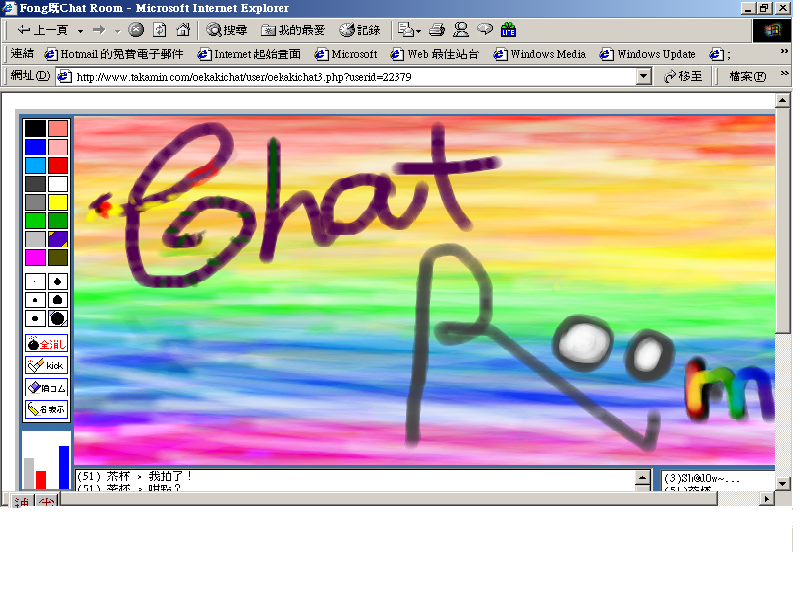This screenshot has width=800, height=600.
Task: Click the clear all (全消し) bomb button
Action: pyautogui.click(x=47, y=344)
